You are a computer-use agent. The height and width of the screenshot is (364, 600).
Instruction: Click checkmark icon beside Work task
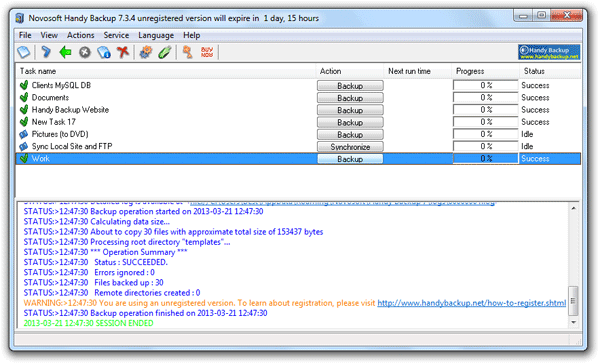pos(24,158)
